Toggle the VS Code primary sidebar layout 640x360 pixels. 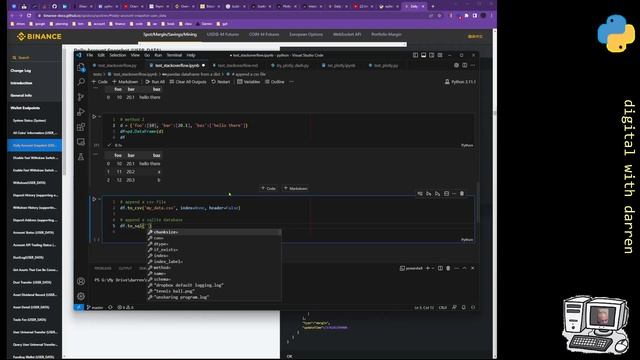[x=415, y=55]
